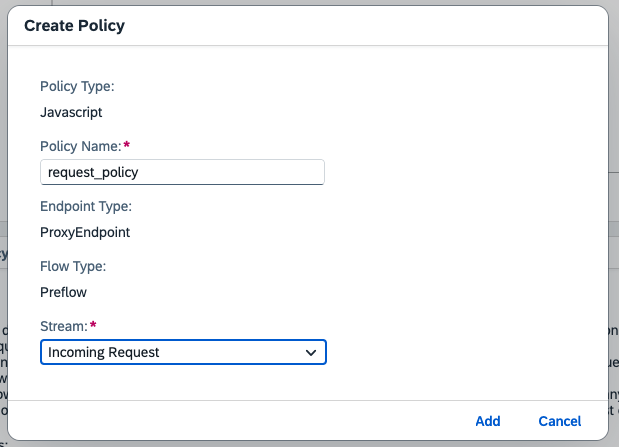
Task: Cancel the Create Policy dialog
Action: click(x=559, y=421)
